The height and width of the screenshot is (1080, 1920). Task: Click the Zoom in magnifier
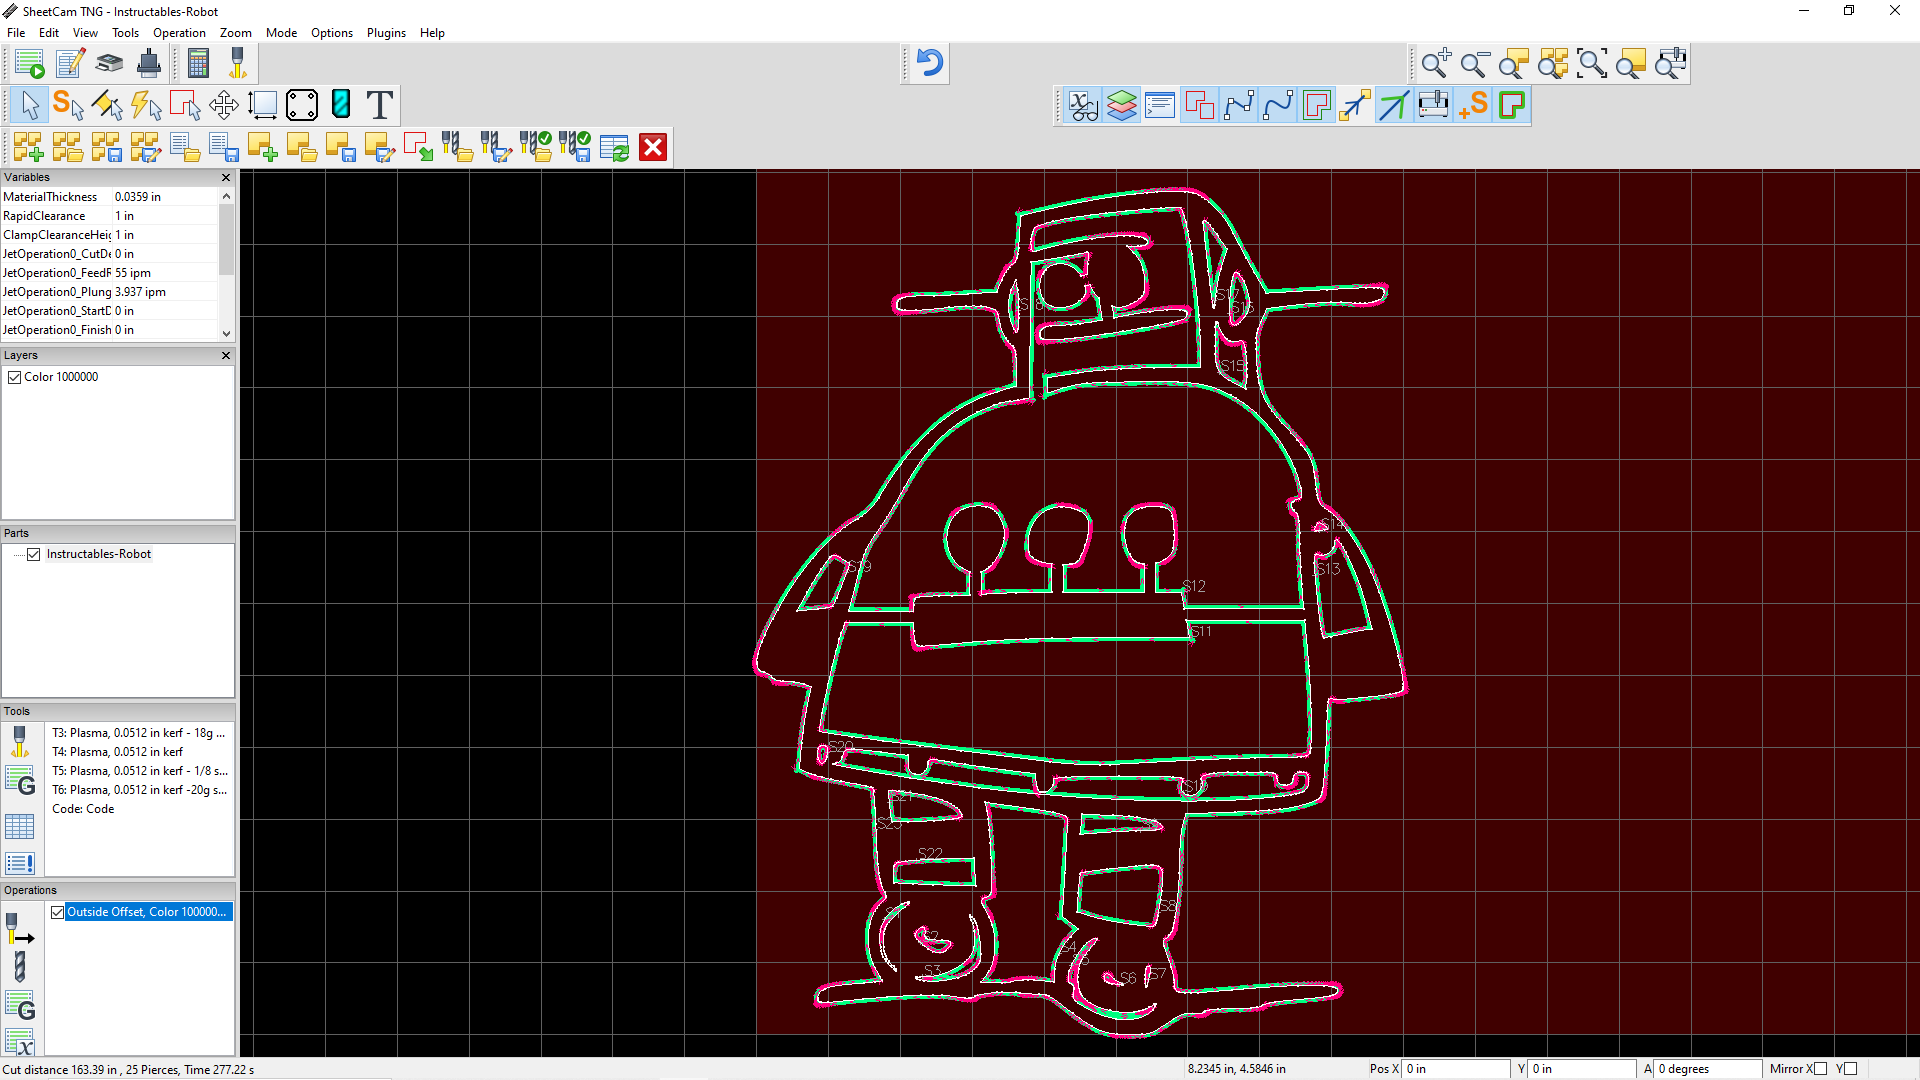click(x=1435, y=64)
